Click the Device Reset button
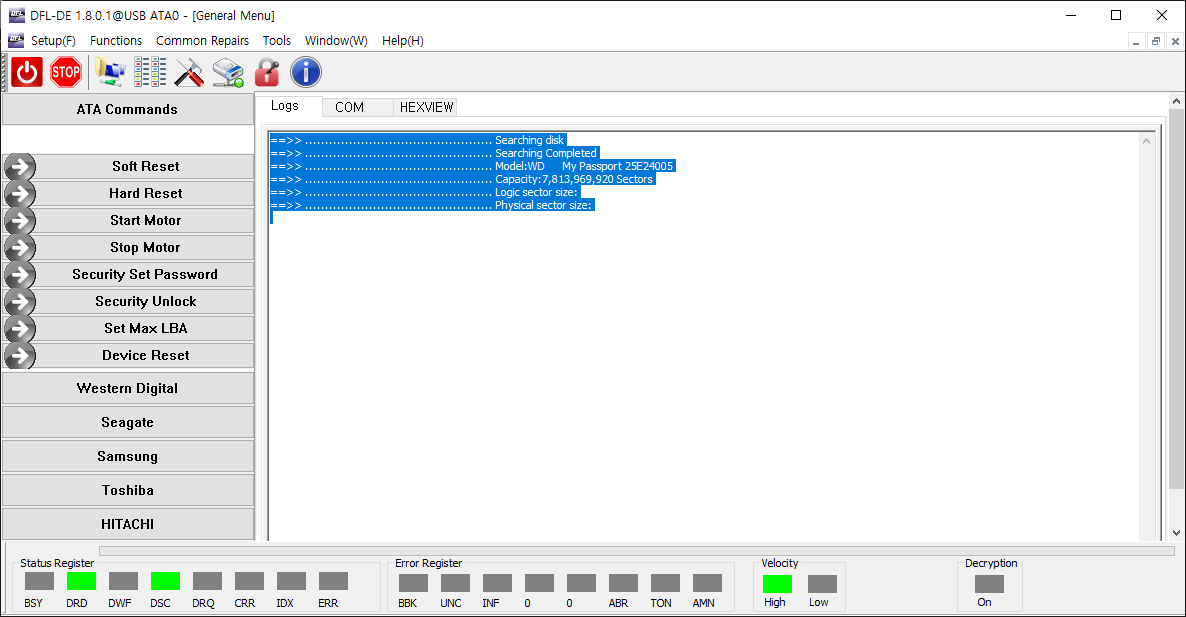This screenshot has height=617, width=1186. tap(144, 355)
